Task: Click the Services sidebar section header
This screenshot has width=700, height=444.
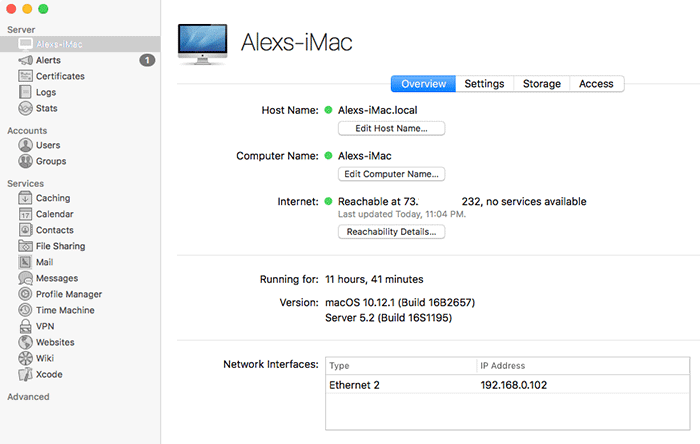Action: point(25,183)
